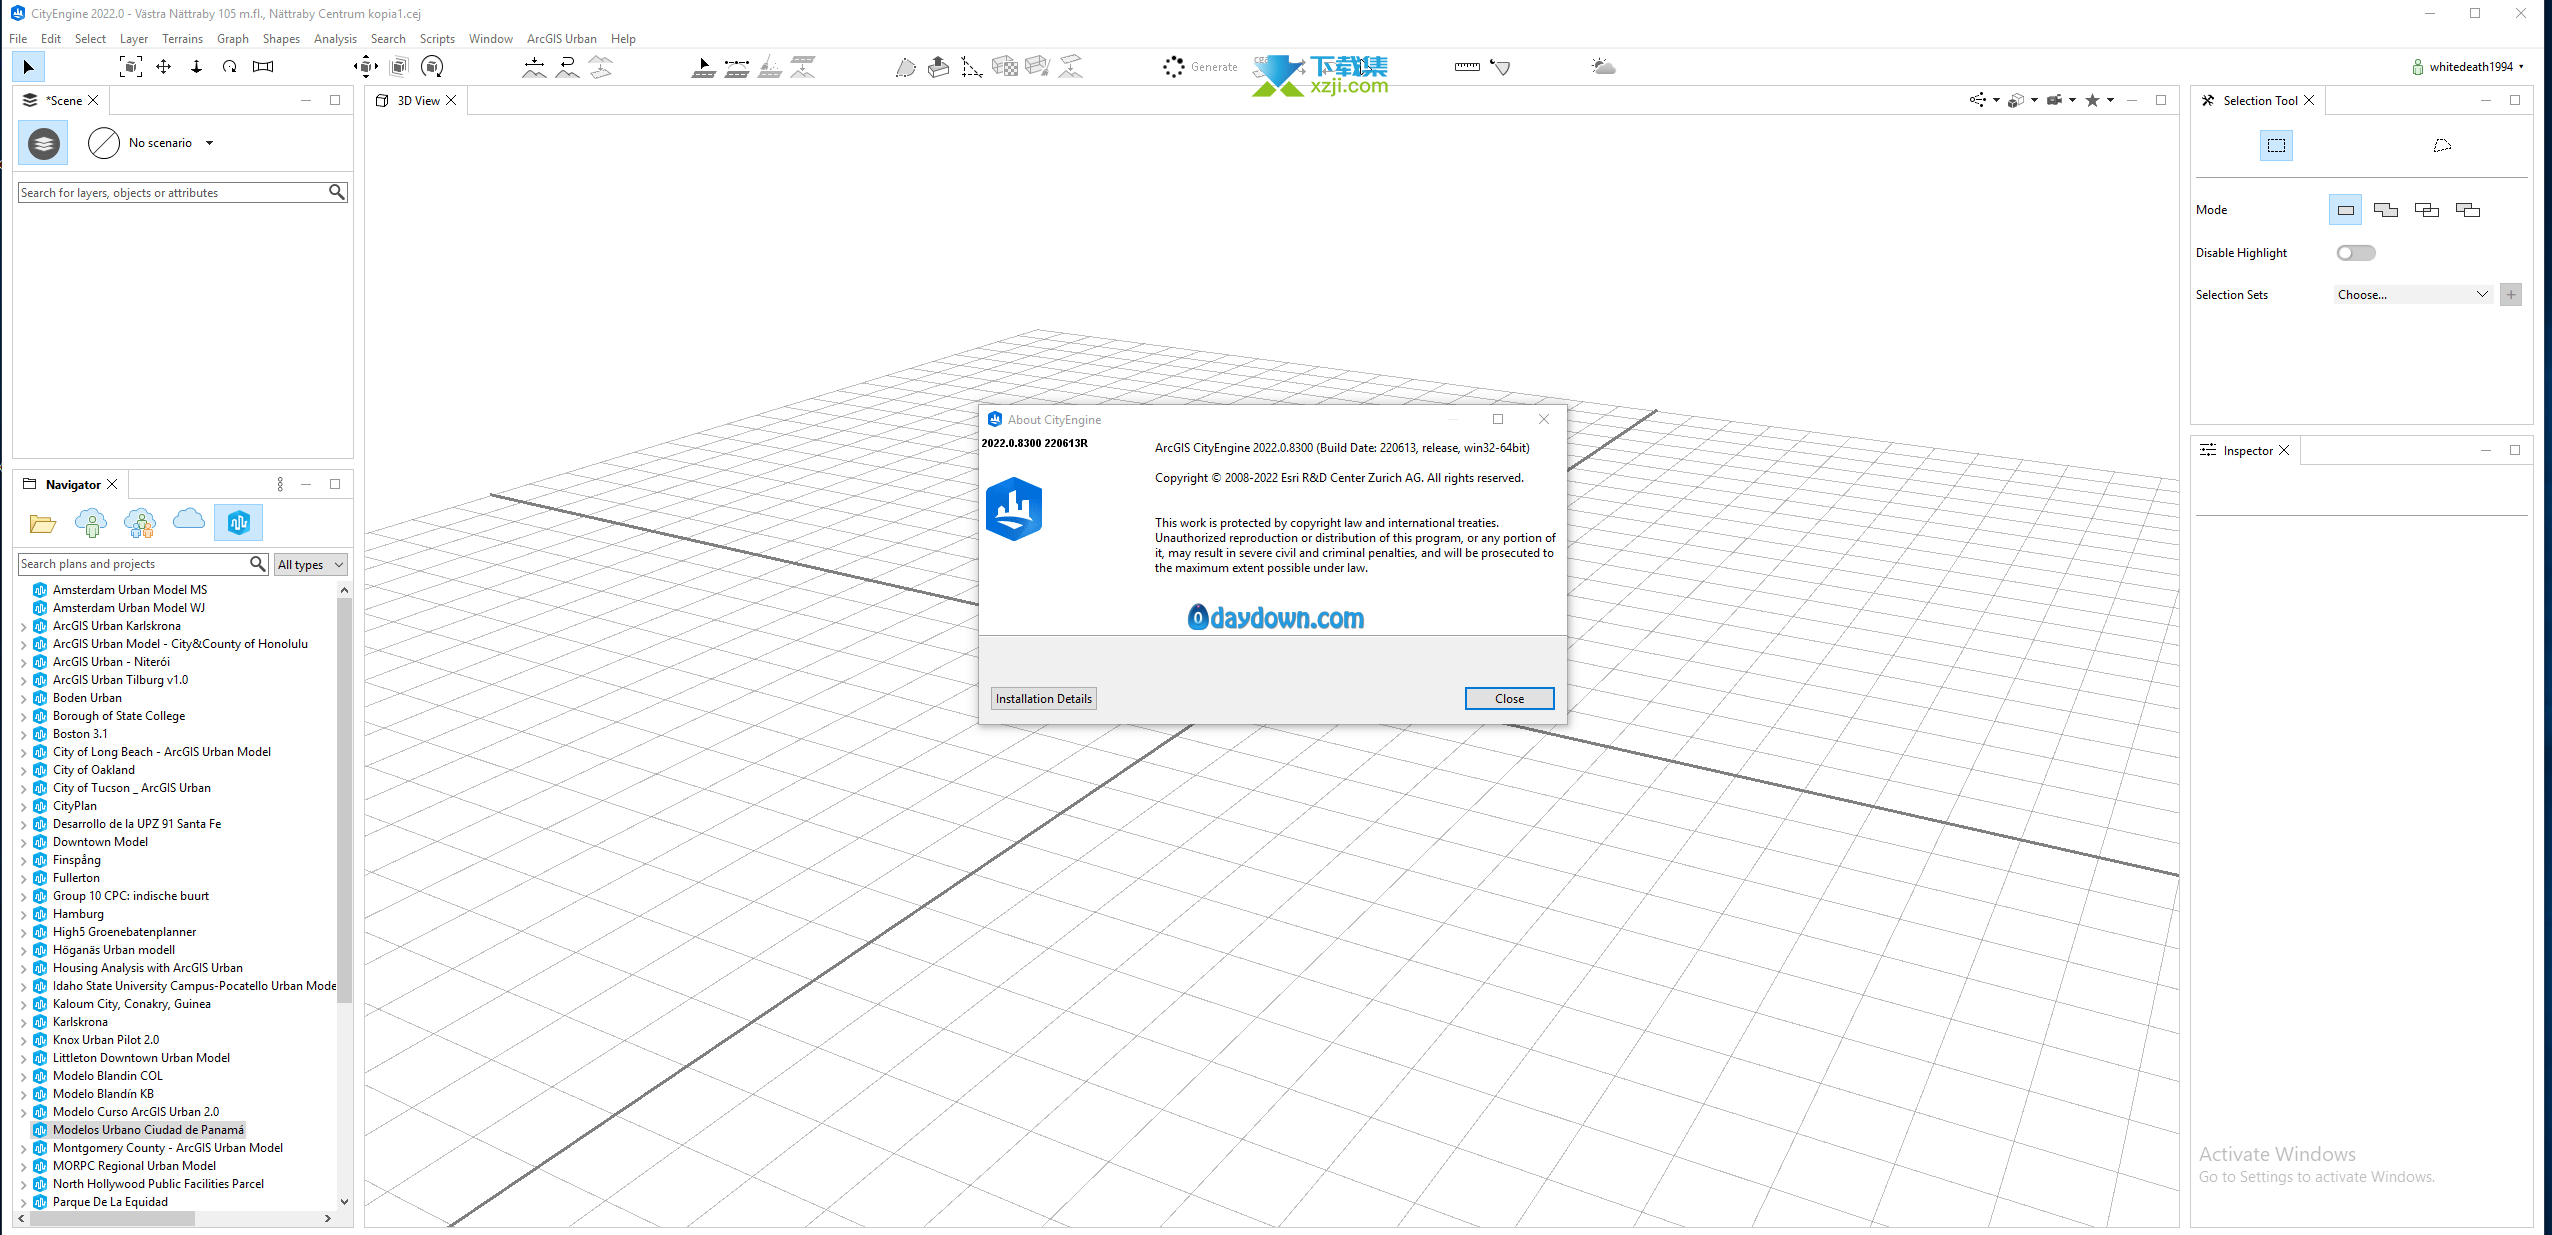Click the add Selection Set plus button
Screen dimensions: 2552x1235
(2510, 294)
